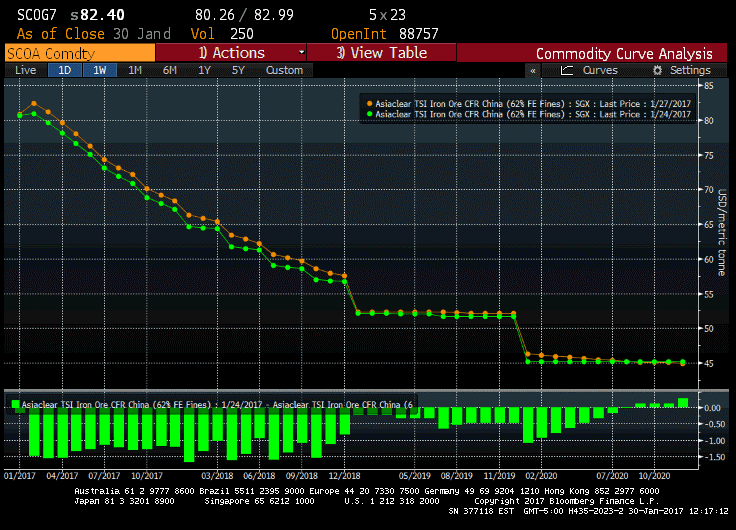Collapse panel with the double chevron button
736x530 pixels.
[533, 71]
